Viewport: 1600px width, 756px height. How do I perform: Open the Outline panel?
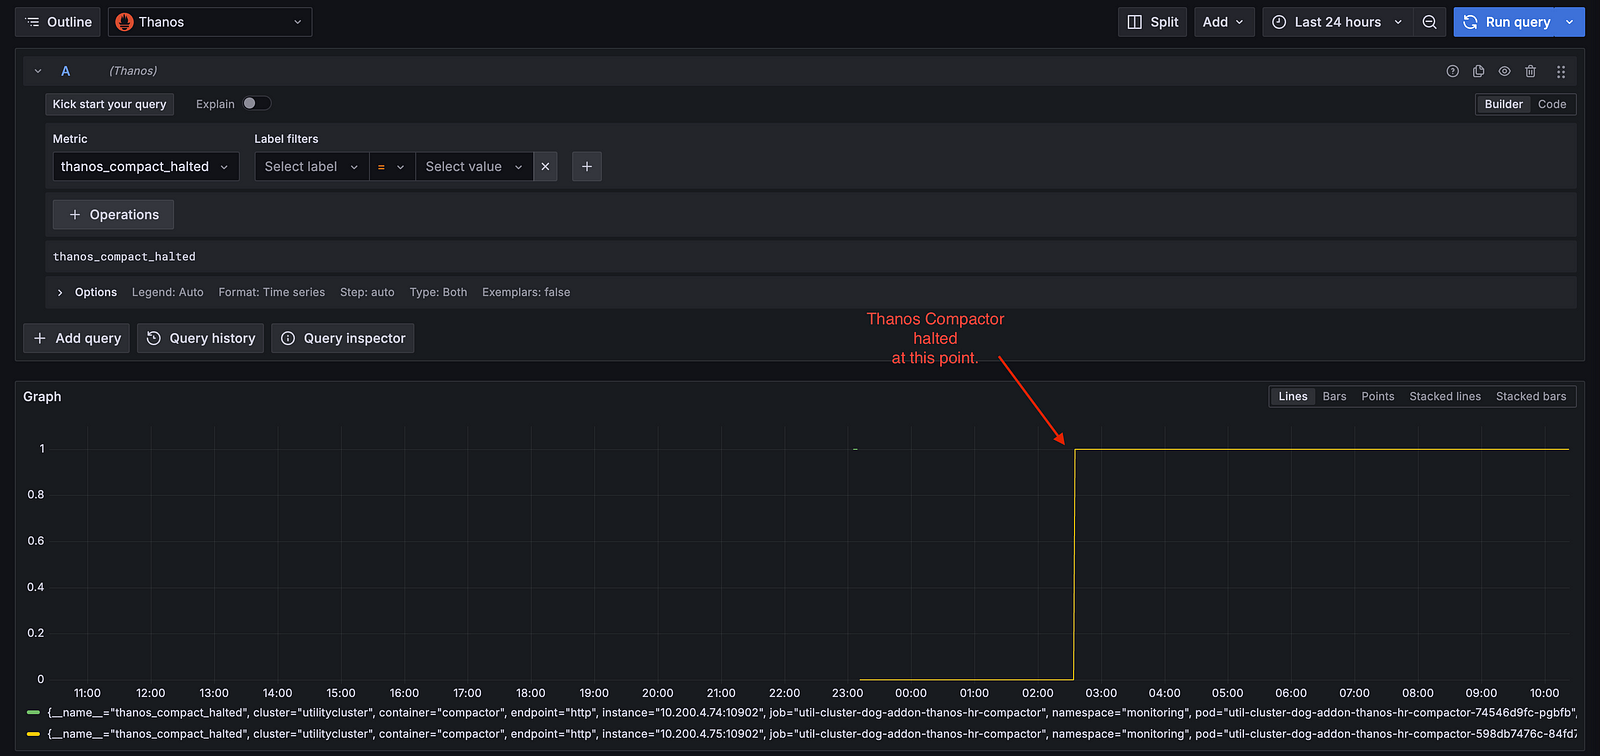tap(58, 22)
